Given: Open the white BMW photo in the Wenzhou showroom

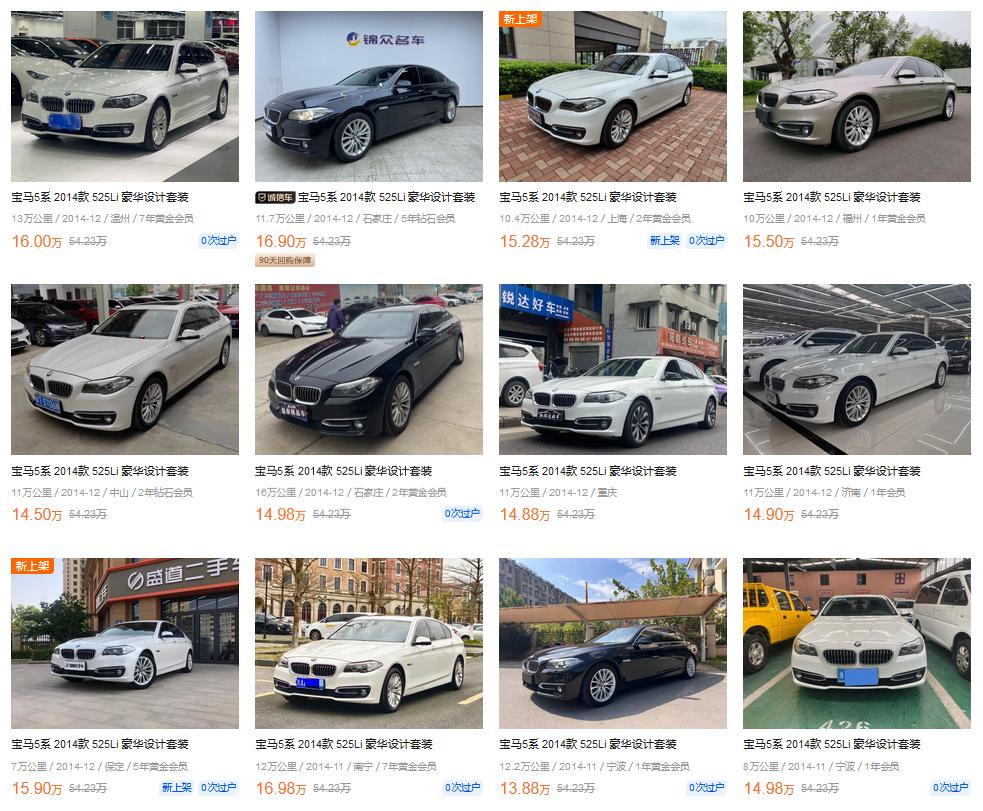Looking at the screenshot, I should click(125, 97).
